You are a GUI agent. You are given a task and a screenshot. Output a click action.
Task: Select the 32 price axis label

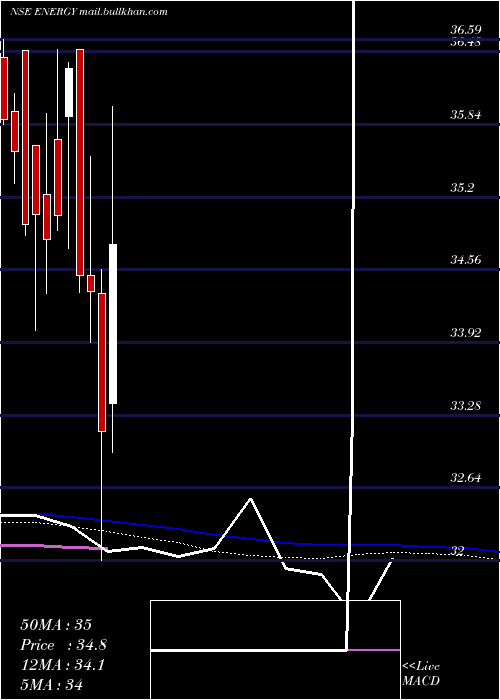[x=459, y=551]
